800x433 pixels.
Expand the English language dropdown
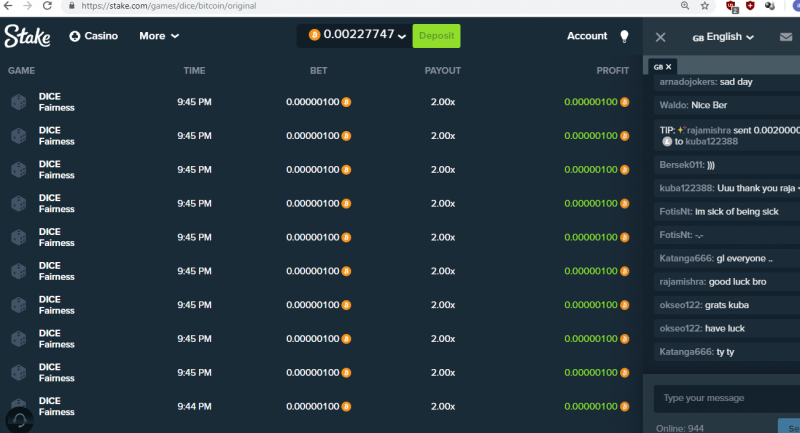coord(722,37)
